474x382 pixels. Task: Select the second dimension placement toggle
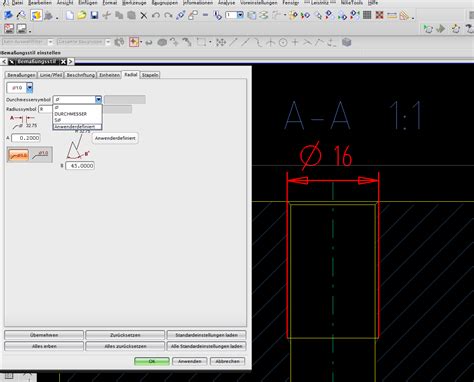click(x=41, y=155)
